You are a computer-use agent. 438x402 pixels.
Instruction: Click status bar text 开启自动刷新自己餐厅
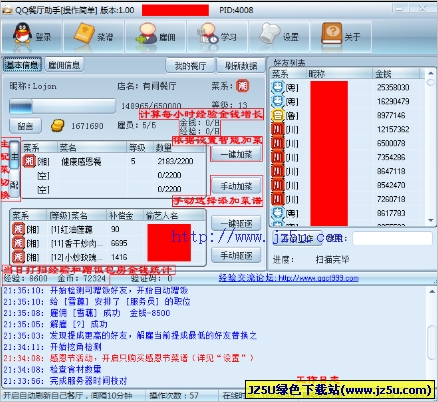[x=68, y=396]
